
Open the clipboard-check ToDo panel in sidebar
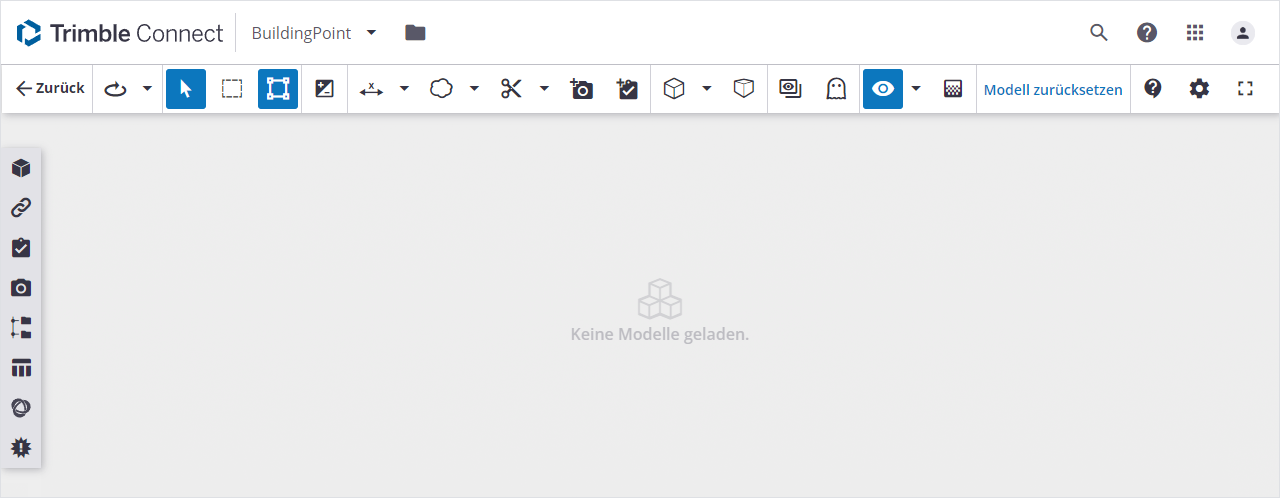coord(21,248)
